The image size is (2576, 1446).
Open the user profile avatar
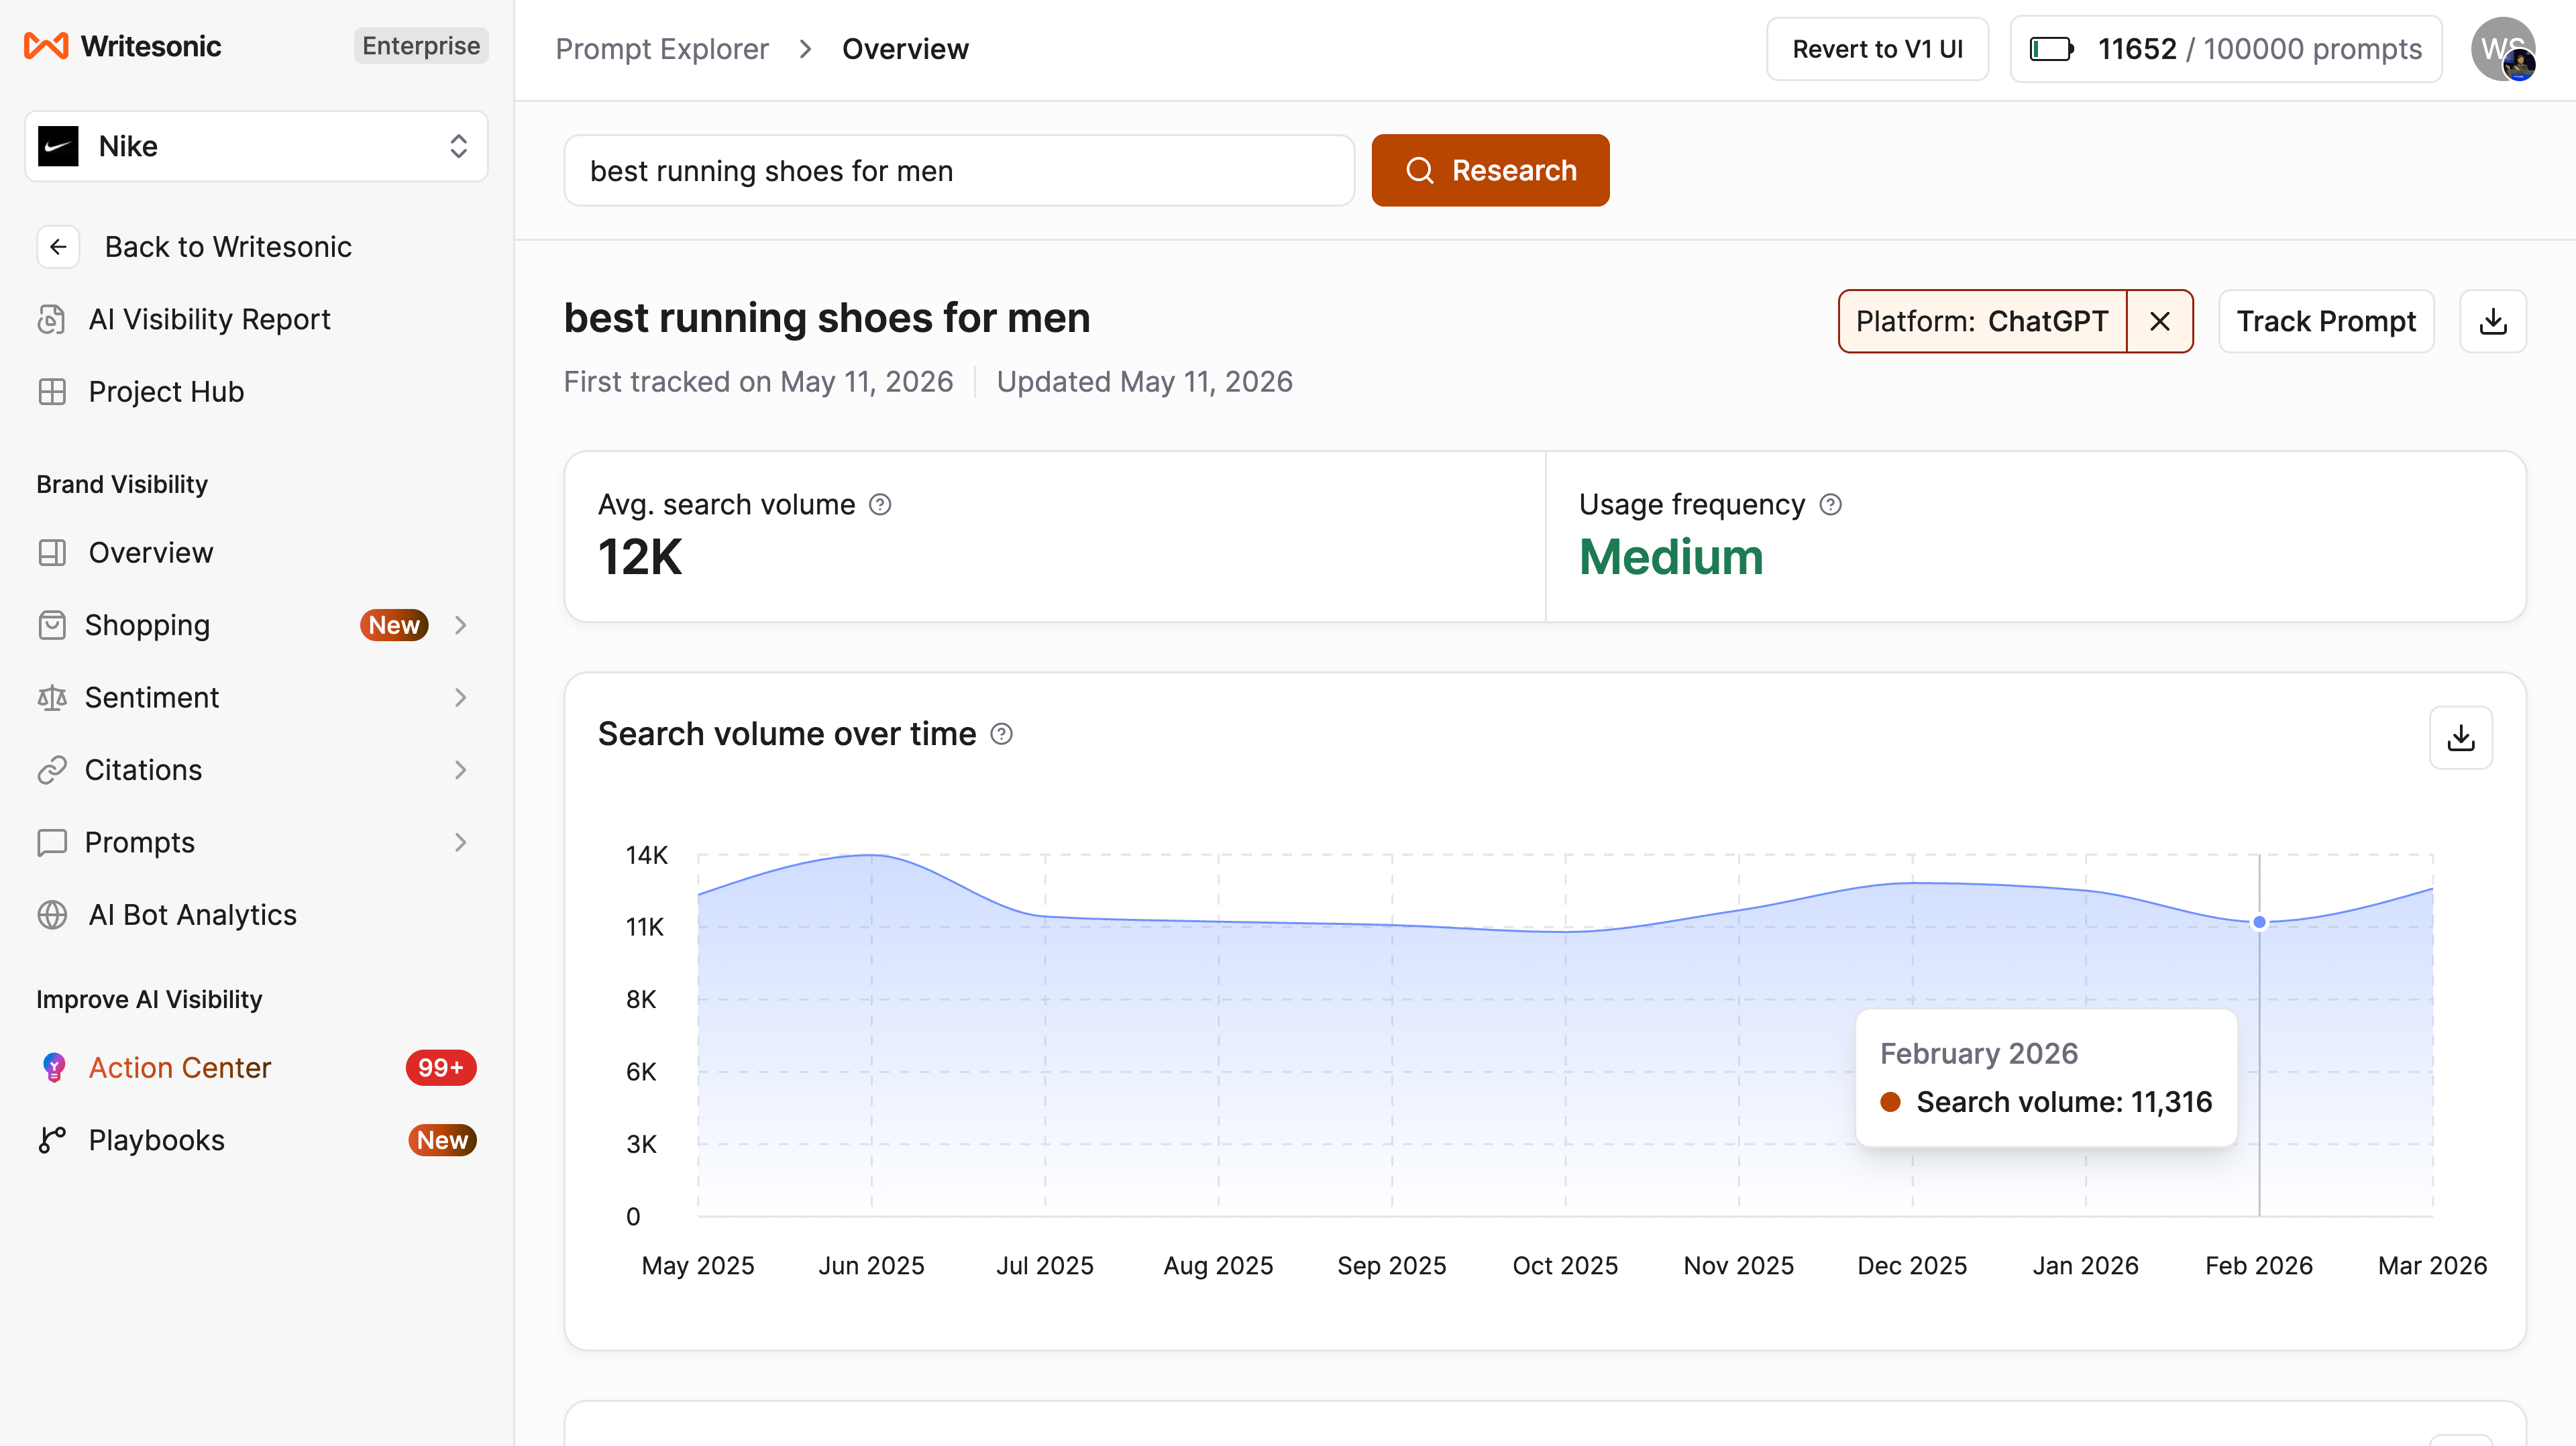pyautogui.click(x=2503, y=49)
